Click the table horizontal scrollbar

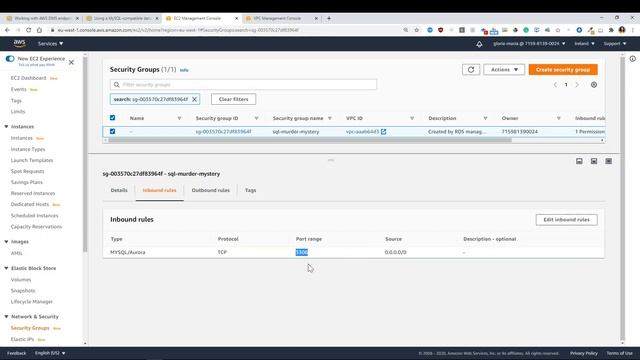tap(310, 140)
